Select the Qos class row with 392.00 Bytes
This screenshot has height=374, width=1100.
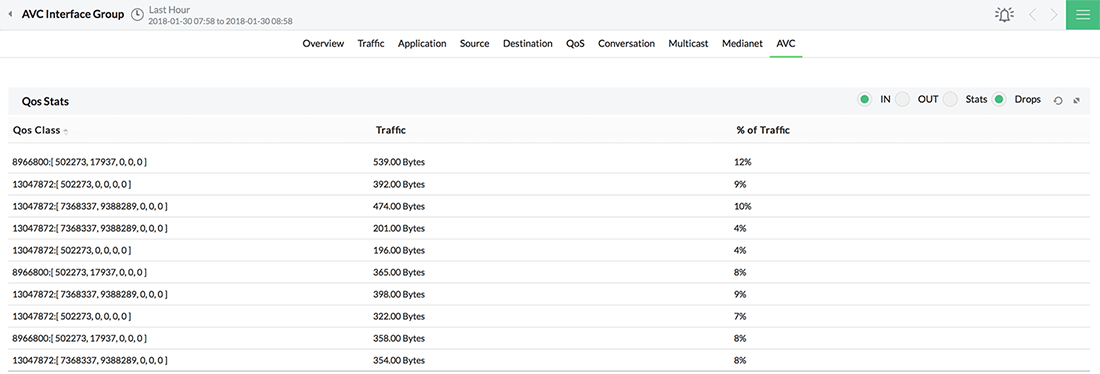coord(550,184)
